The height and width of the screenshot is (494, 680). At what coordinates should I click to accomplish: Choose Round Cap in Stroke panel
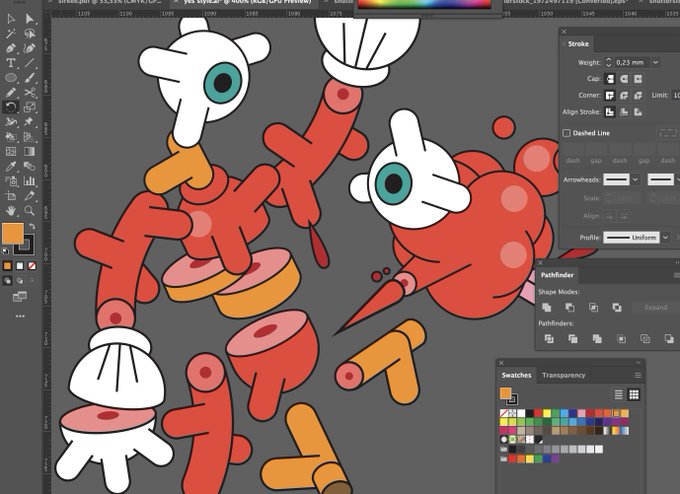[x=624, y=79]
